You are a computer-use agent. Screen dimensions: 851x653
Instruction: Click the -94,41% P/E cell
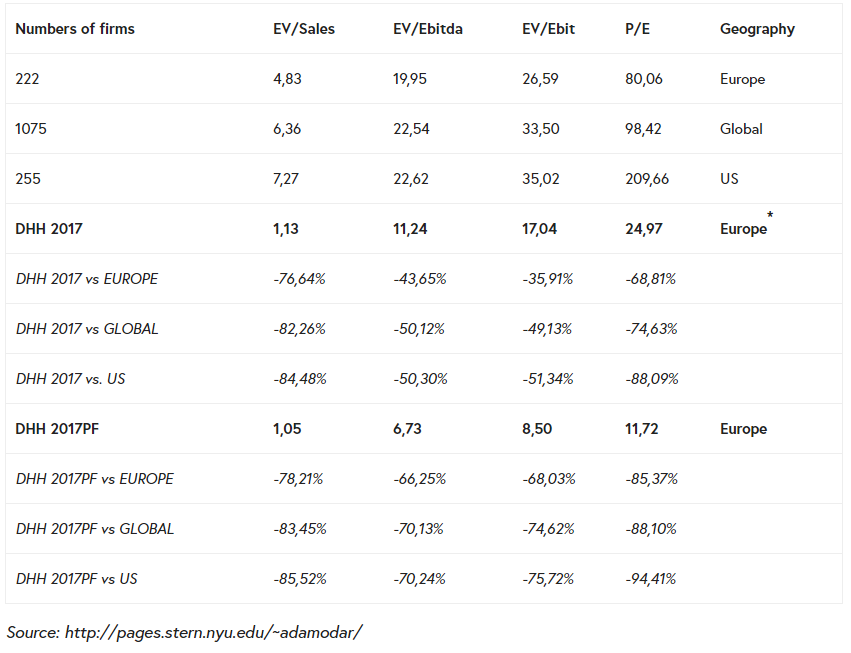(x=651, y=579)
